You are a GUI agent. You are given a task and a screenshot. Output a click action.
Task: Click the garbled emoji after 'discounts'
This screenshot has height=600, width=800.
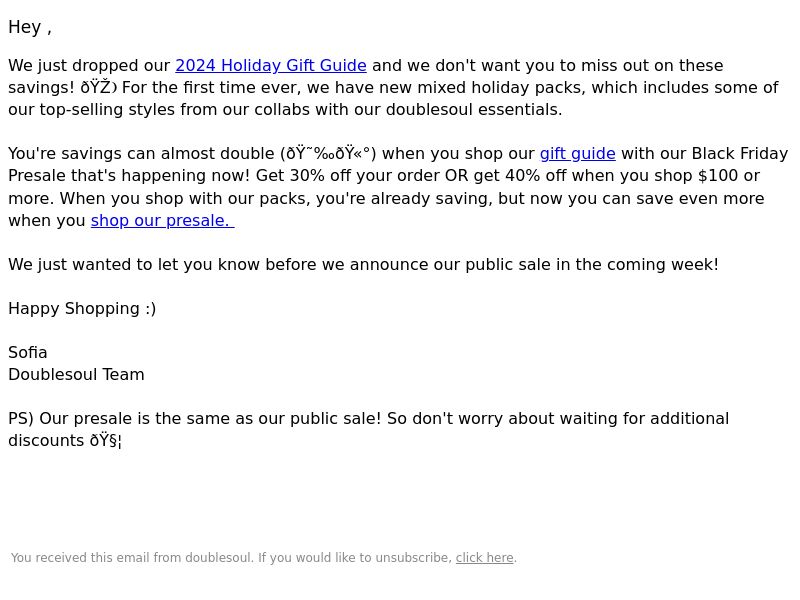tap(106, 441)
